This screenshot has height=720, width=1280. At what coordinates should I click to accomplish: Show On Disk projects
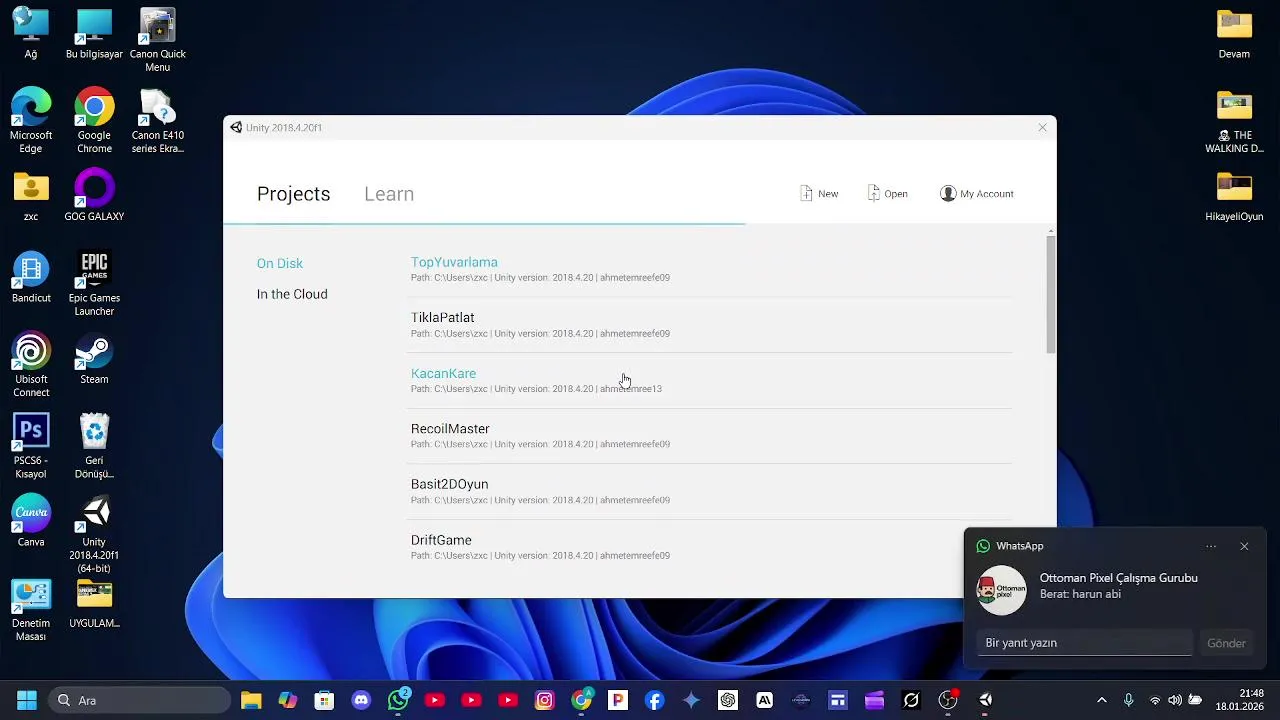pos(280,263)
